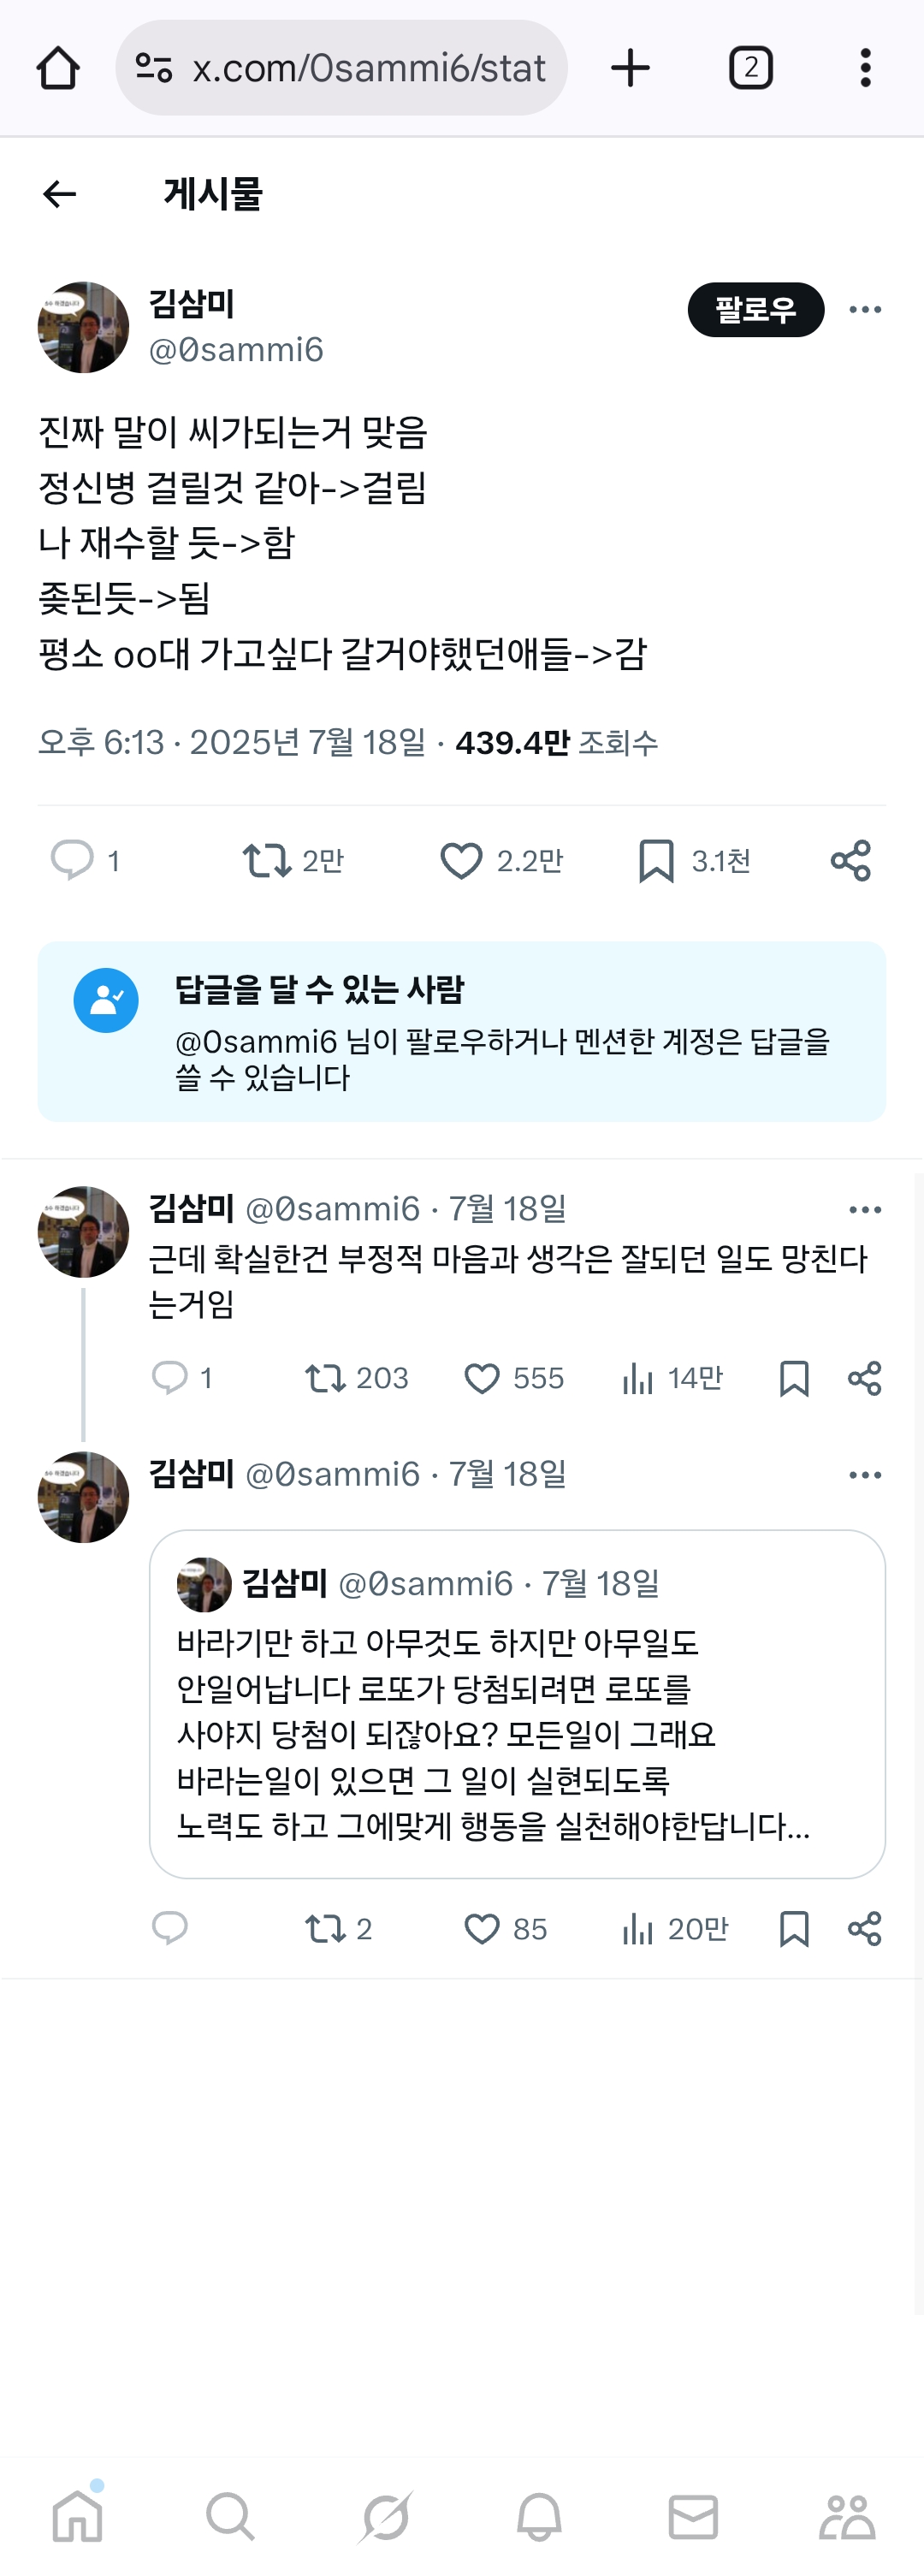View analytics of reply with 14만 views

coord(638,1378)
